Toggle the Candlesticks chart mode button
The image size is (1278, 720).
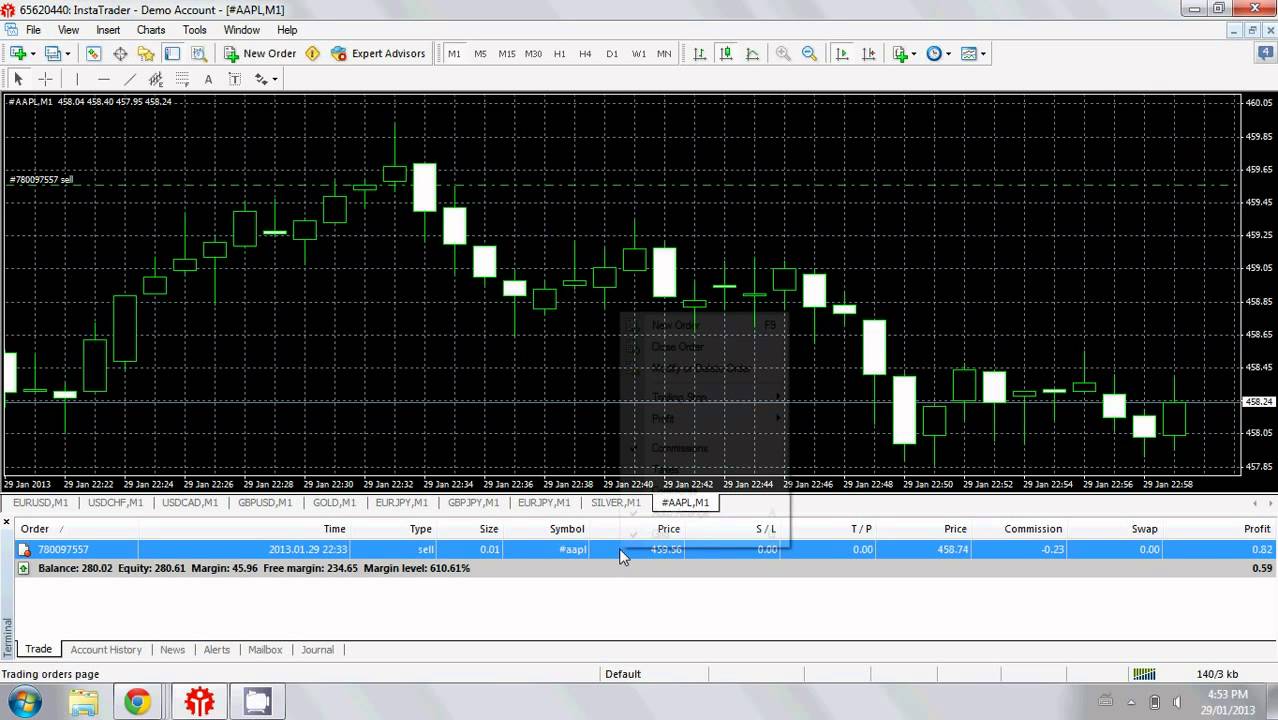coord(726,54)
